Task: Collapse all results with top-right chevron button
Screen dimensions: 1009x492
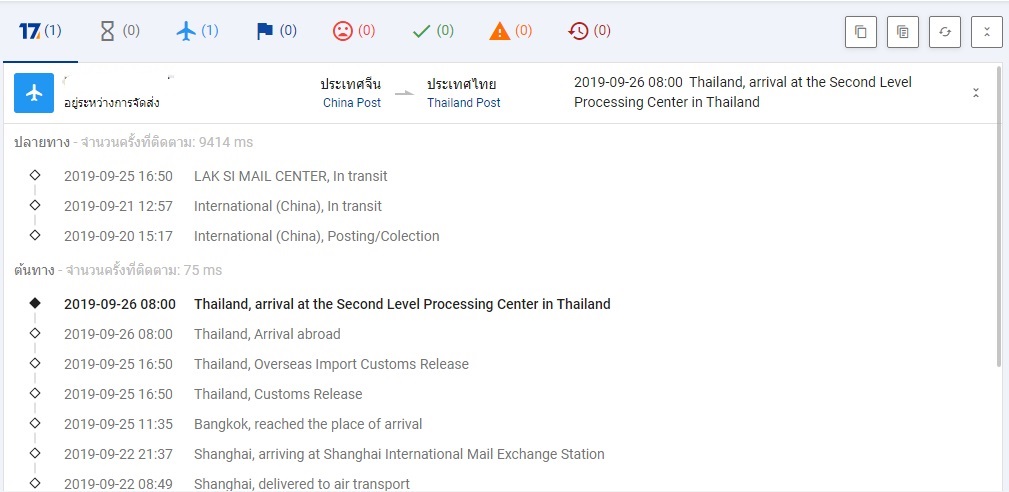Action: pos(986,32)
